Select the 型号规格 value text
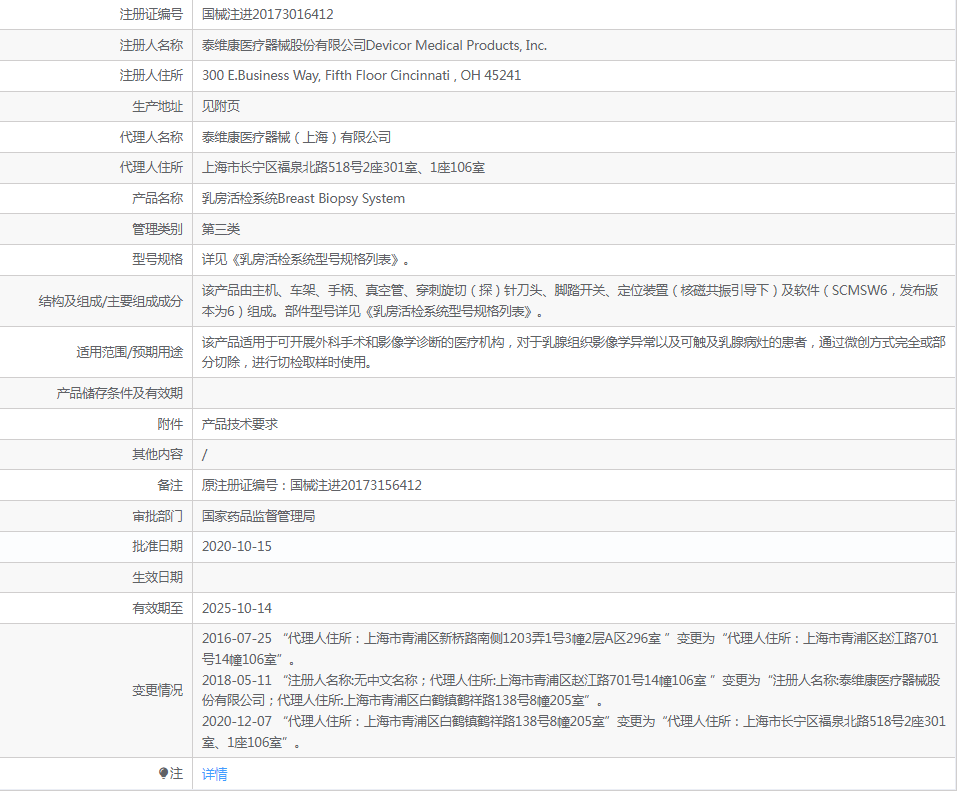 point(306,260)
